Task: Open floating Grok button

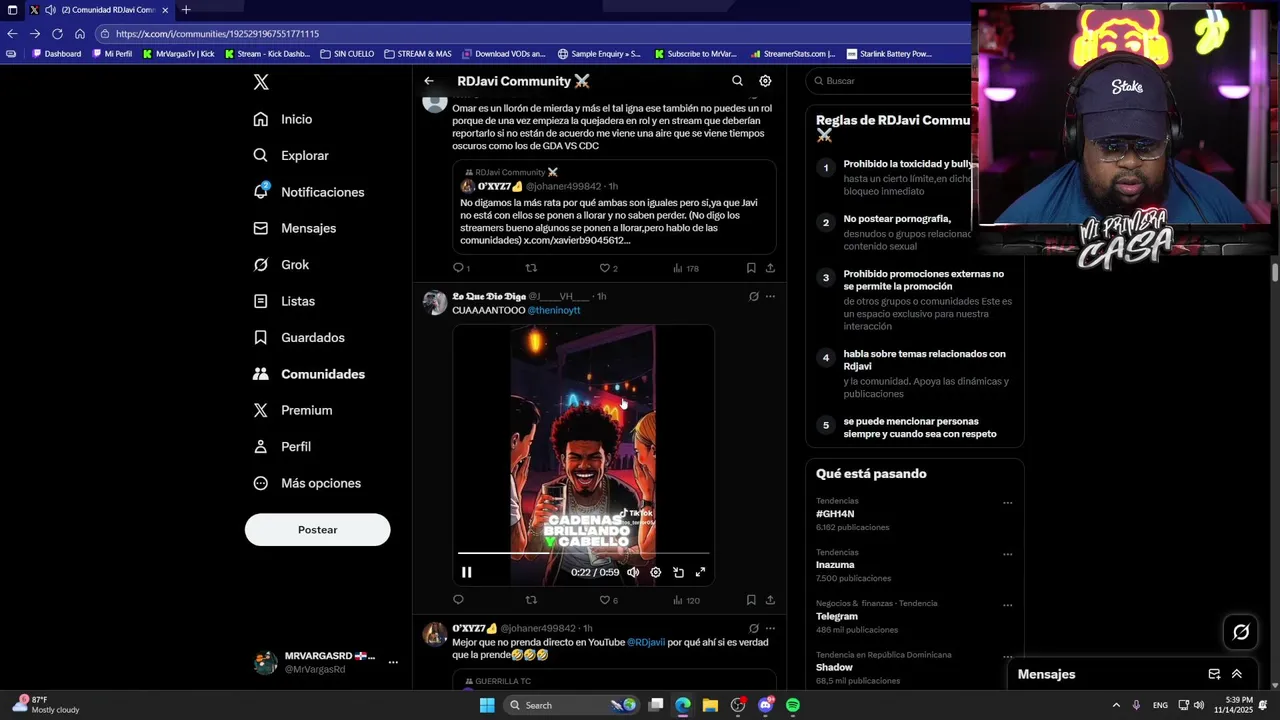Action: (1241, 632)
